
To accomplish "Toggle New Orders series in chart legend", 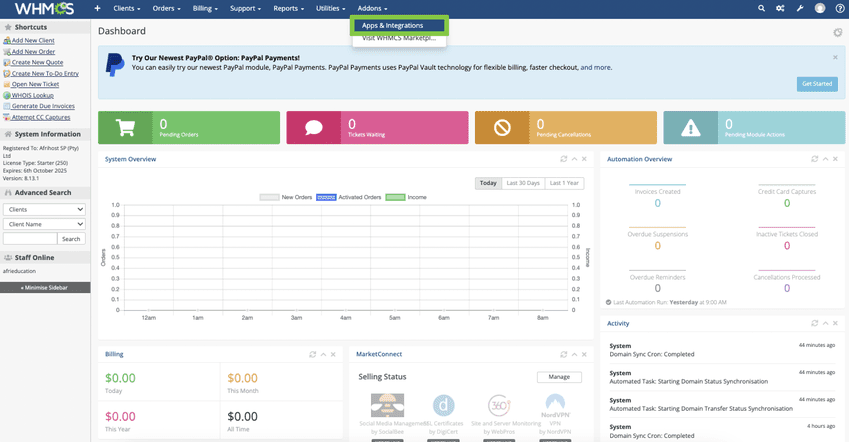I will (286, 197).
